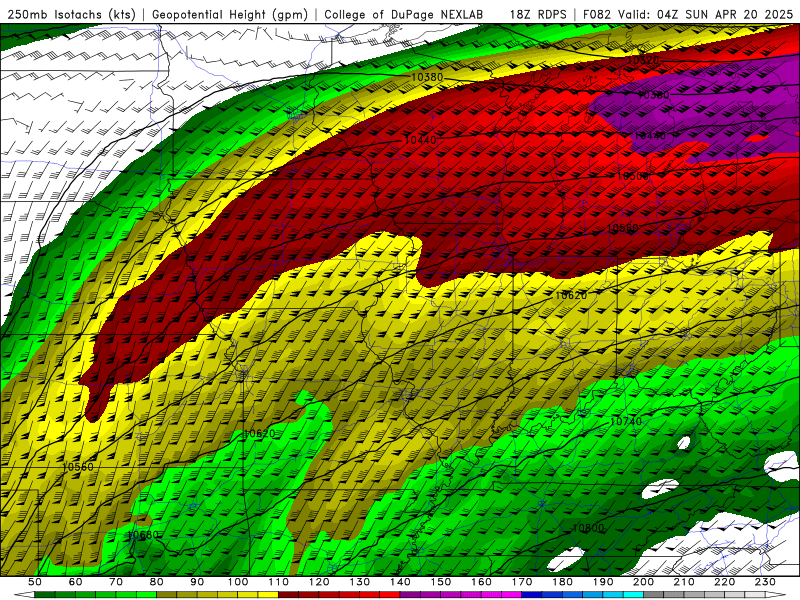
Task: Click the 10560 contour label in olive shading
Action: click(78, 467)
